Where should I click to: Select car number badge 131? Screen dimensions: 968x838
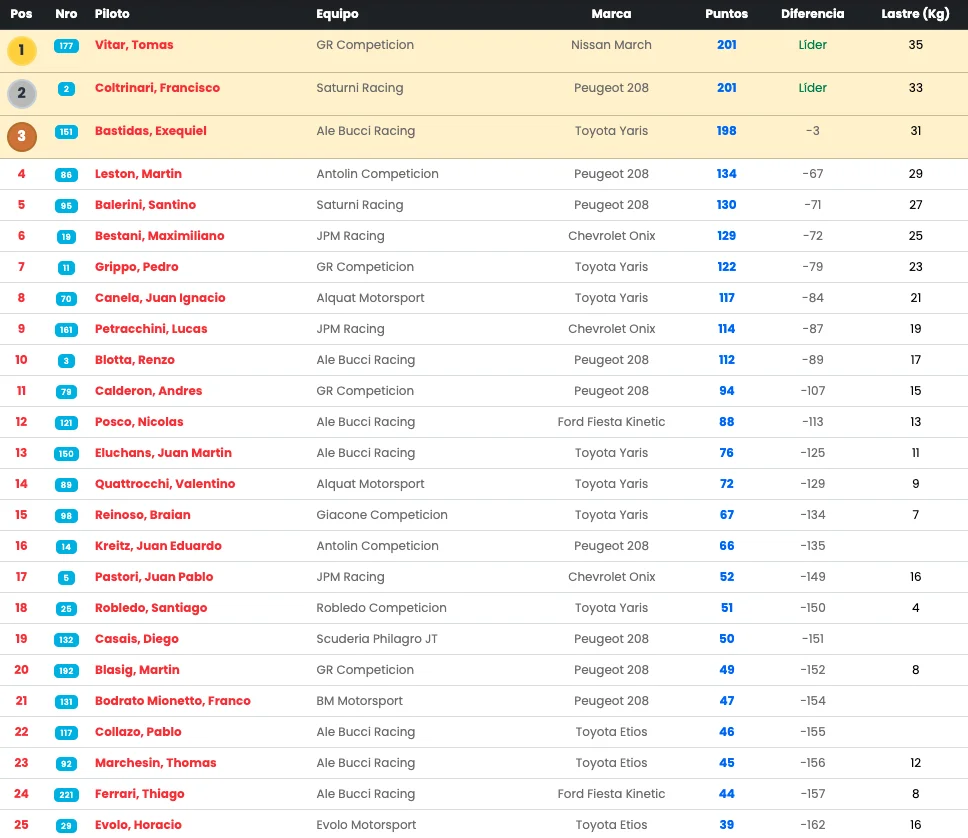66,702
